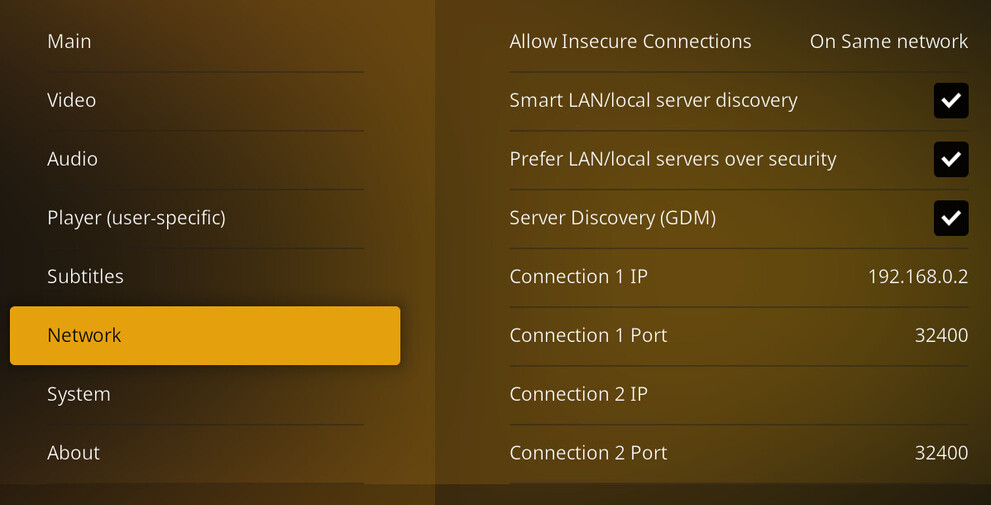Toggle Smart LAN/local server discovery checkbox
This screenshot has height=505, width=991.
[950, 100]
